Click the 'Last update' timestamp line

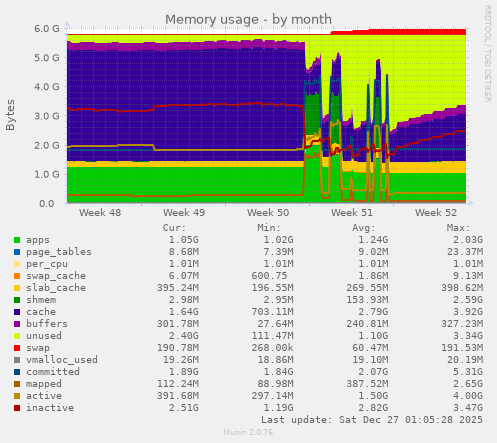(x=372, y=420)
